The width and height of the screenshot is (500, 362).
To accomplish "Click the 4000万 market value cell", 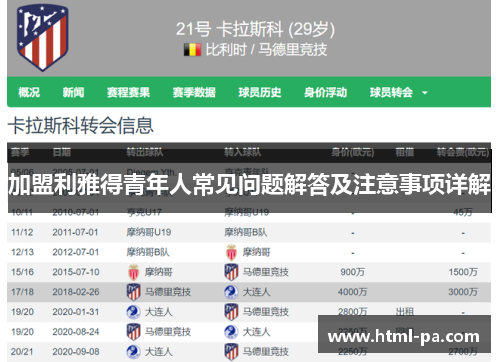I will [x=352, y=292].
